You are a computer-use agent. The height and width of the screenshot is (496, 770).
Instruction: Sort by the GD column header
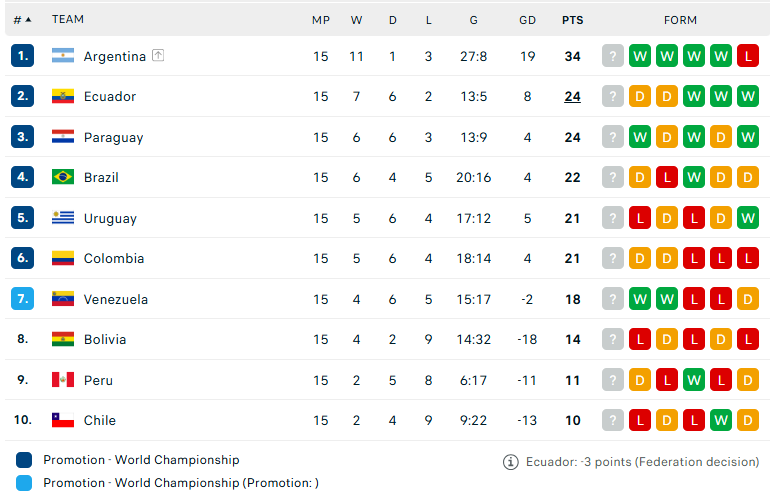(x=527, y=20)
